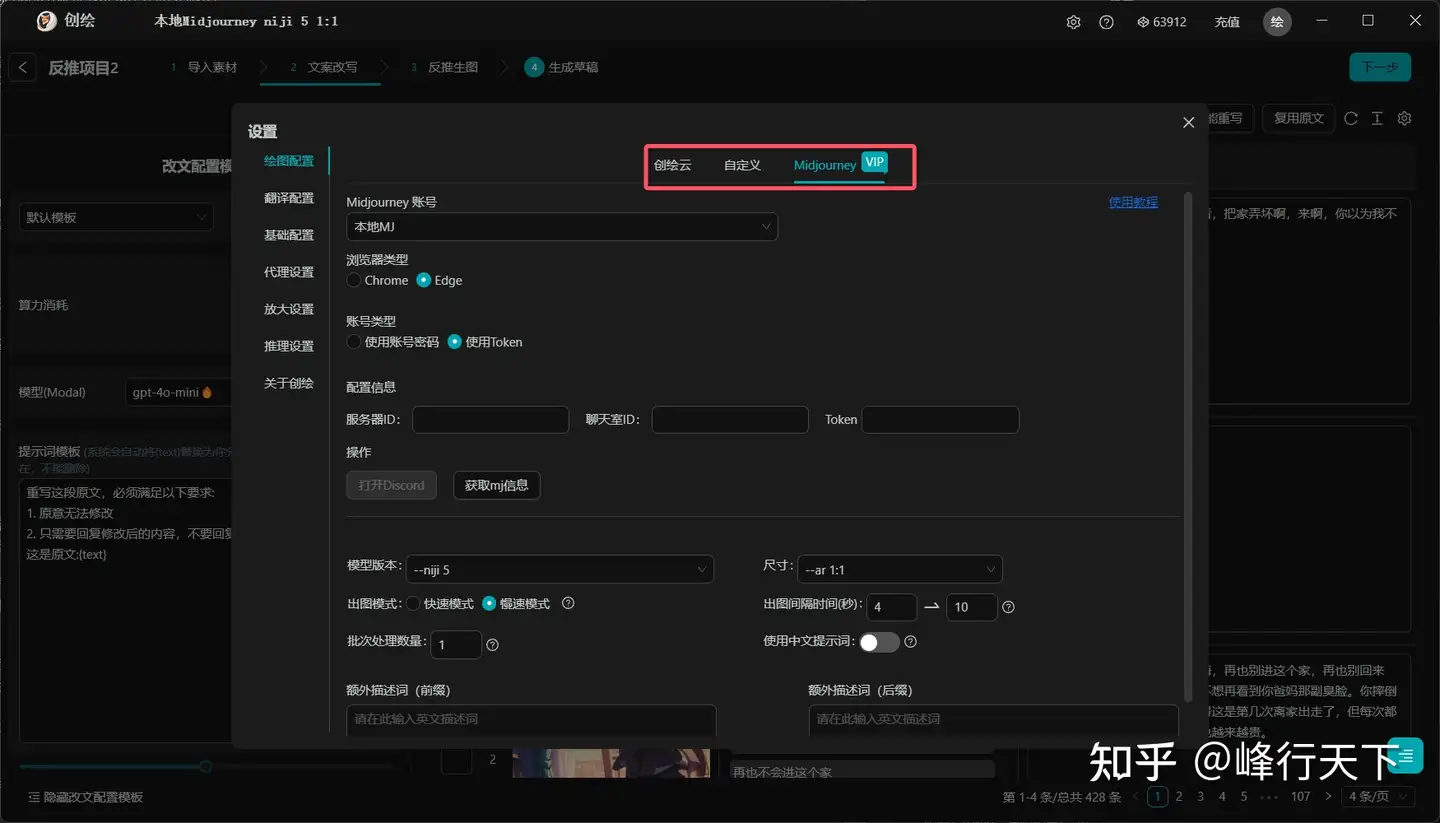Image resolution: width=1440 pixels, height=823 pixels.
Task: Click interval maximum field showing 10
Action: 973,607
